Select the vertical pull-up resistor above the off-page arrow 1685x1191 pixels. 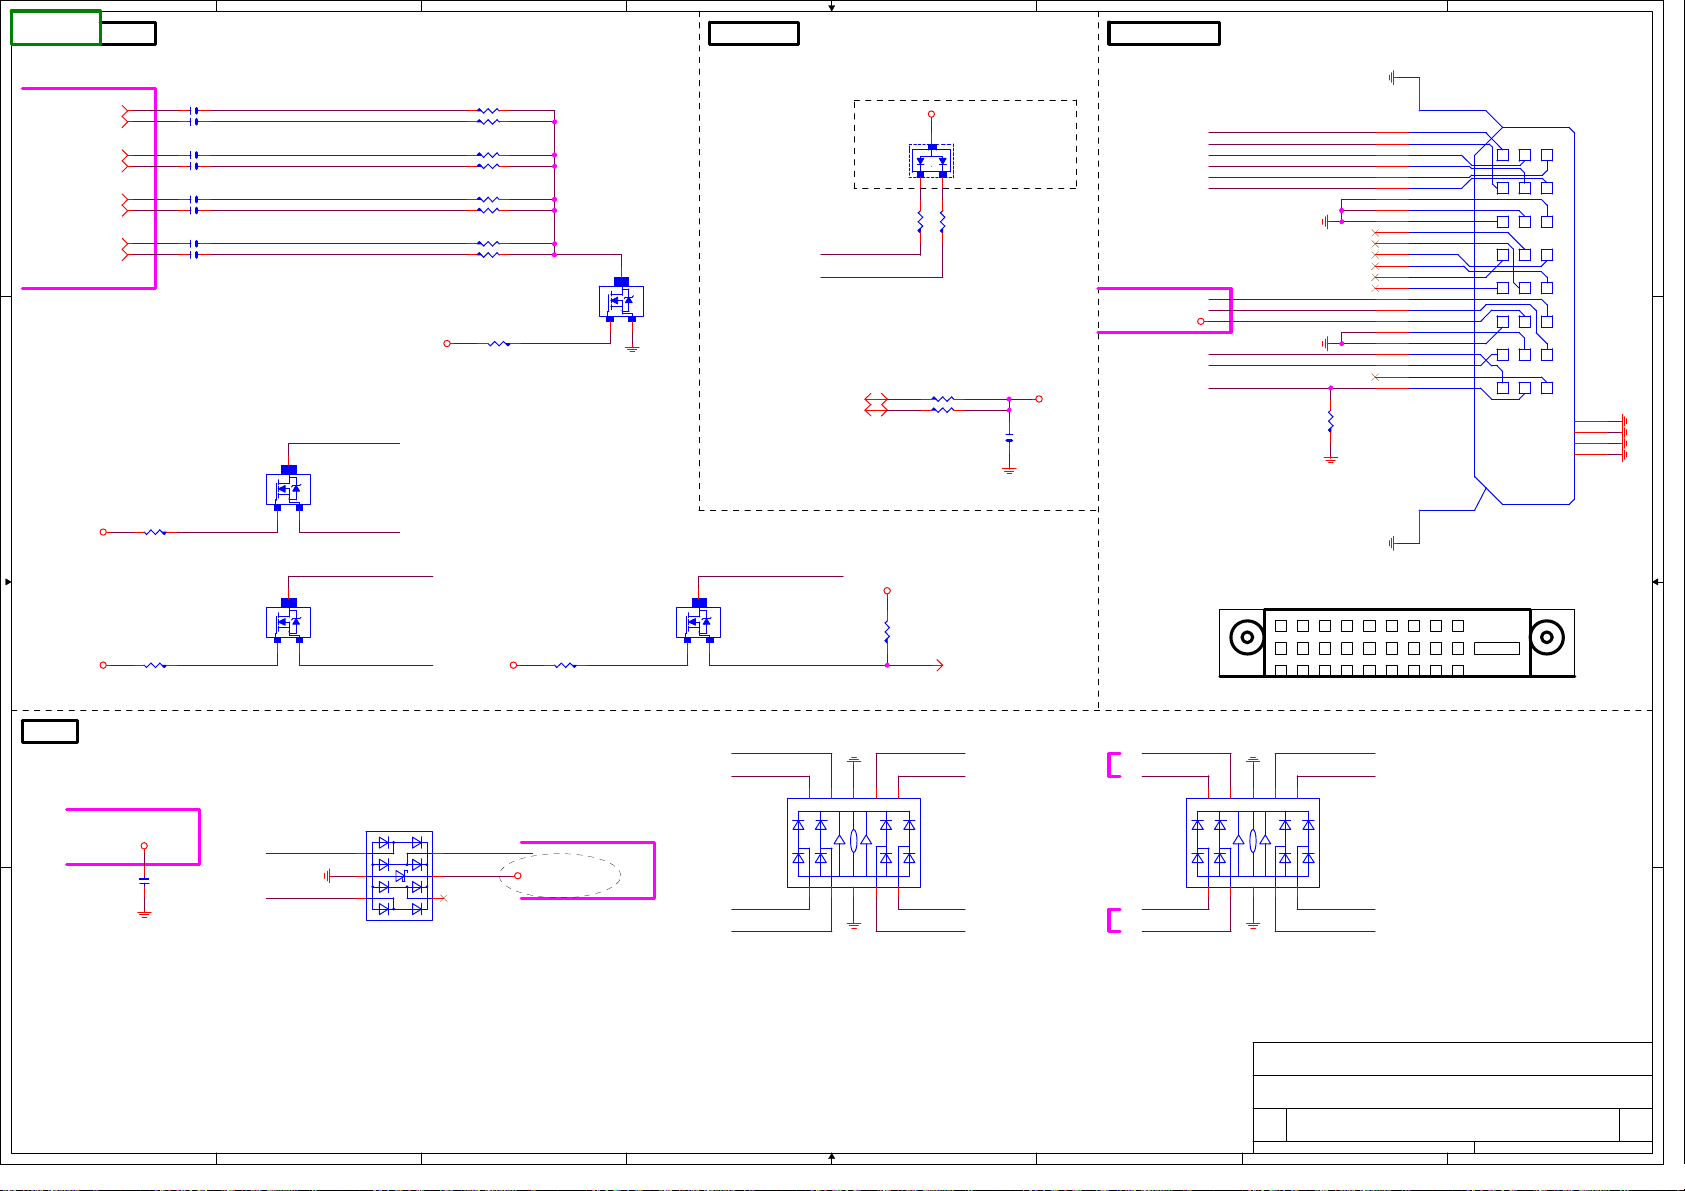(x=887, y=631)
